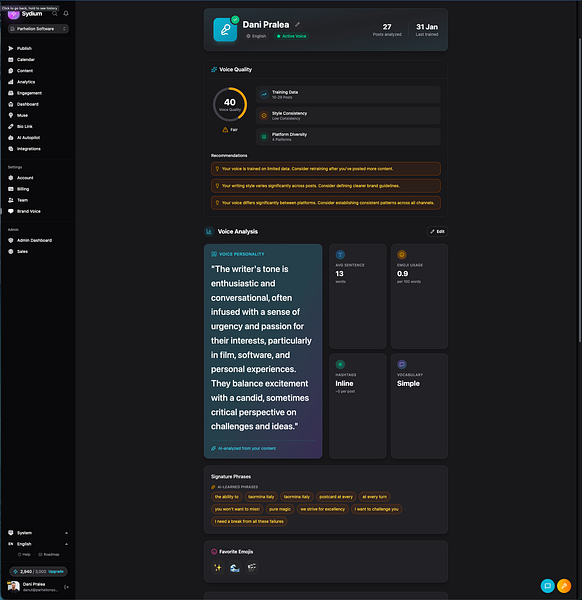Viewport: 582px width, 600px height.
Task: Click the recommendation about defining clearer brand guidelines
Action: click(326, 186)
